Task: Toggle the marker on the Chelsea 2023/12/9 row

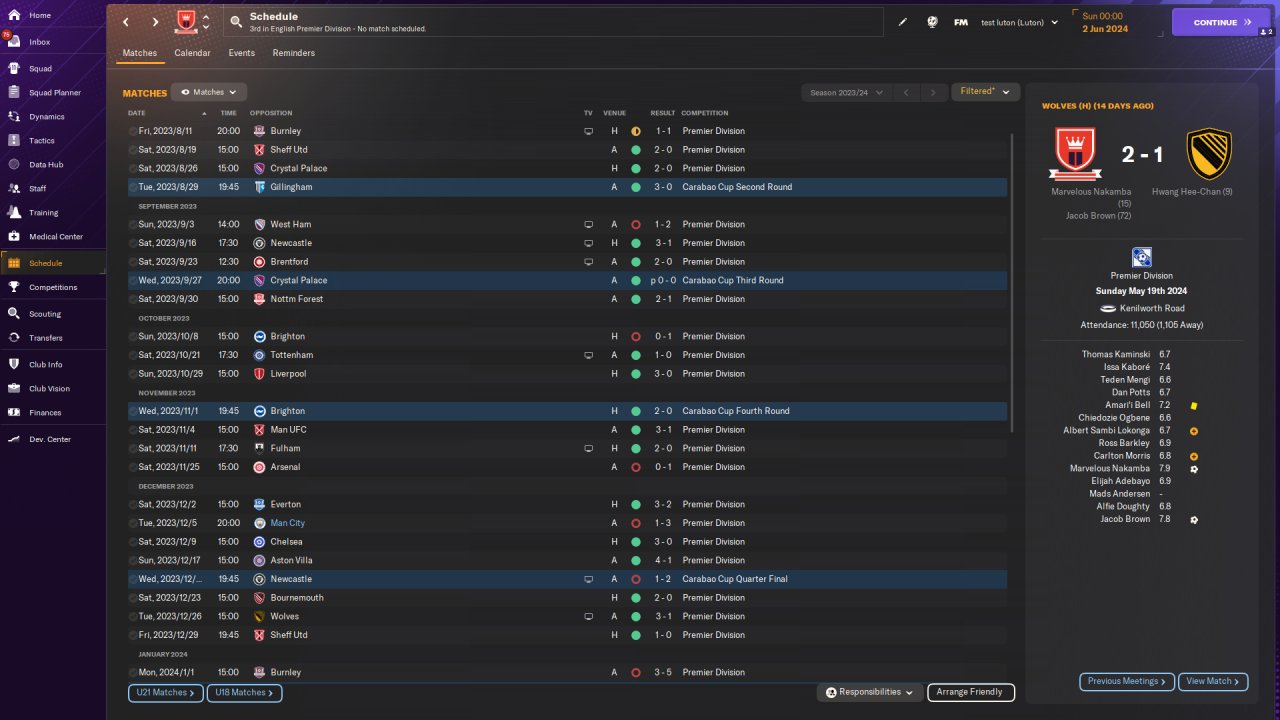Action: pos(133,542)
